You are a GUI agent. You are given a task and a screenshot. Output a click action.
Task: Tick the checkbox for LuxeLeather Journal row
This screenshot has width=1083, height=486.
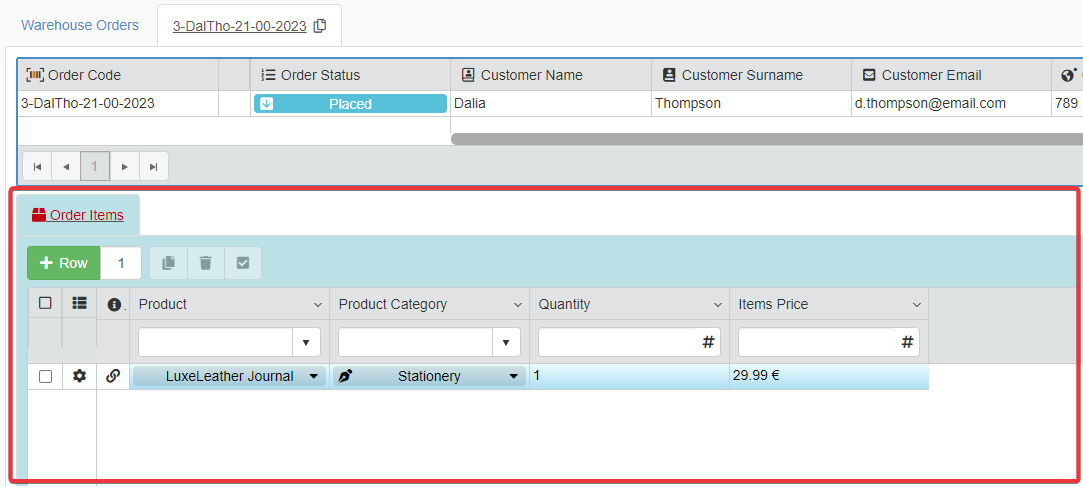point(45,376)
